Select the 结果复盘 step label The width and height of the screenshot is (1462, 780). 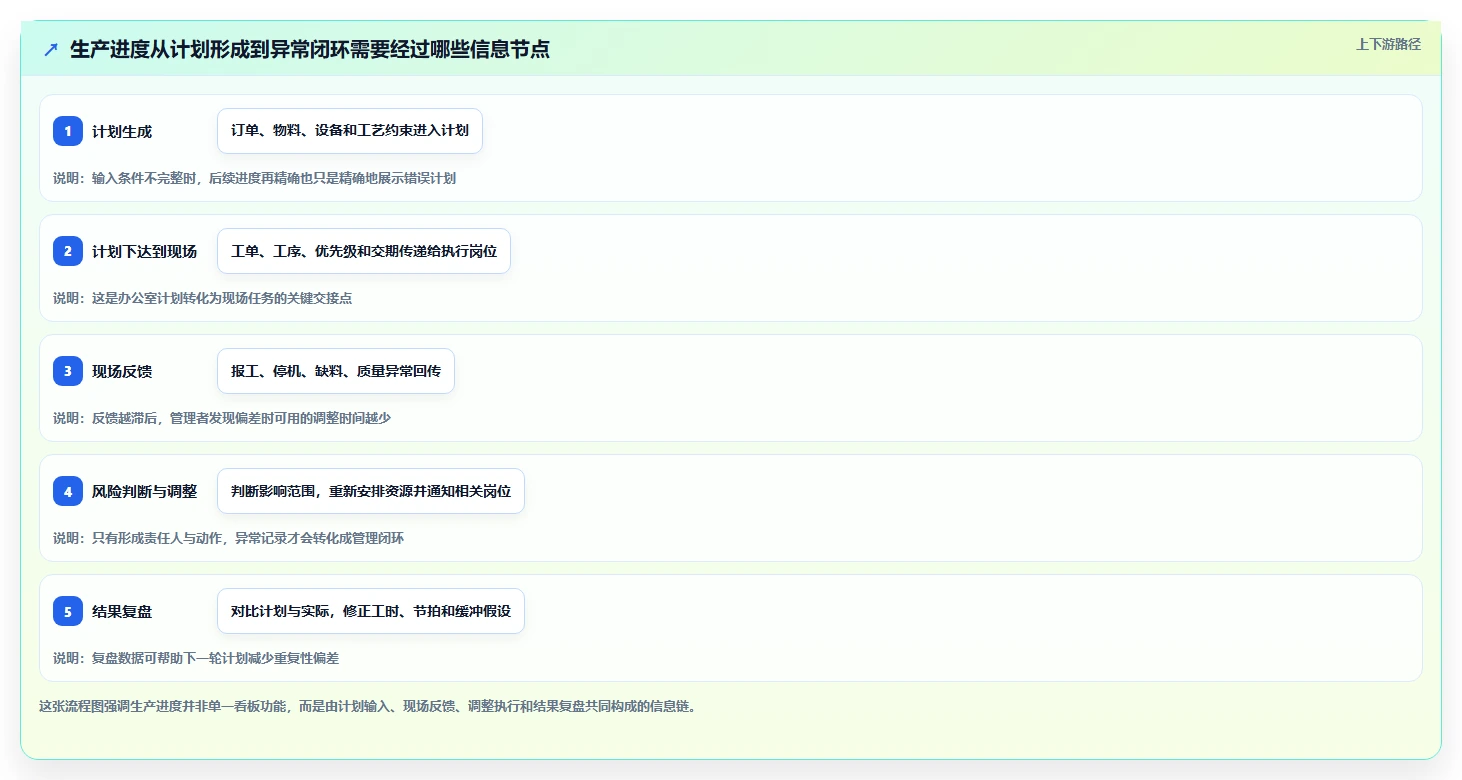pos(122,612)
